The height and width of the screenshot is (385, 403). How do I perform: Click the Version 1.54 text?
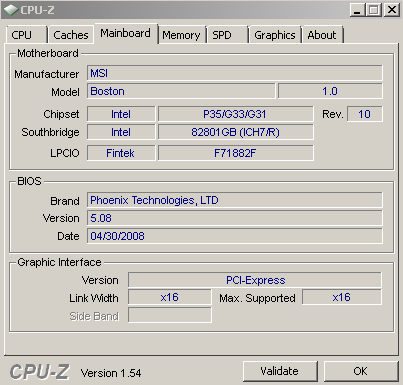click(111, 373)
